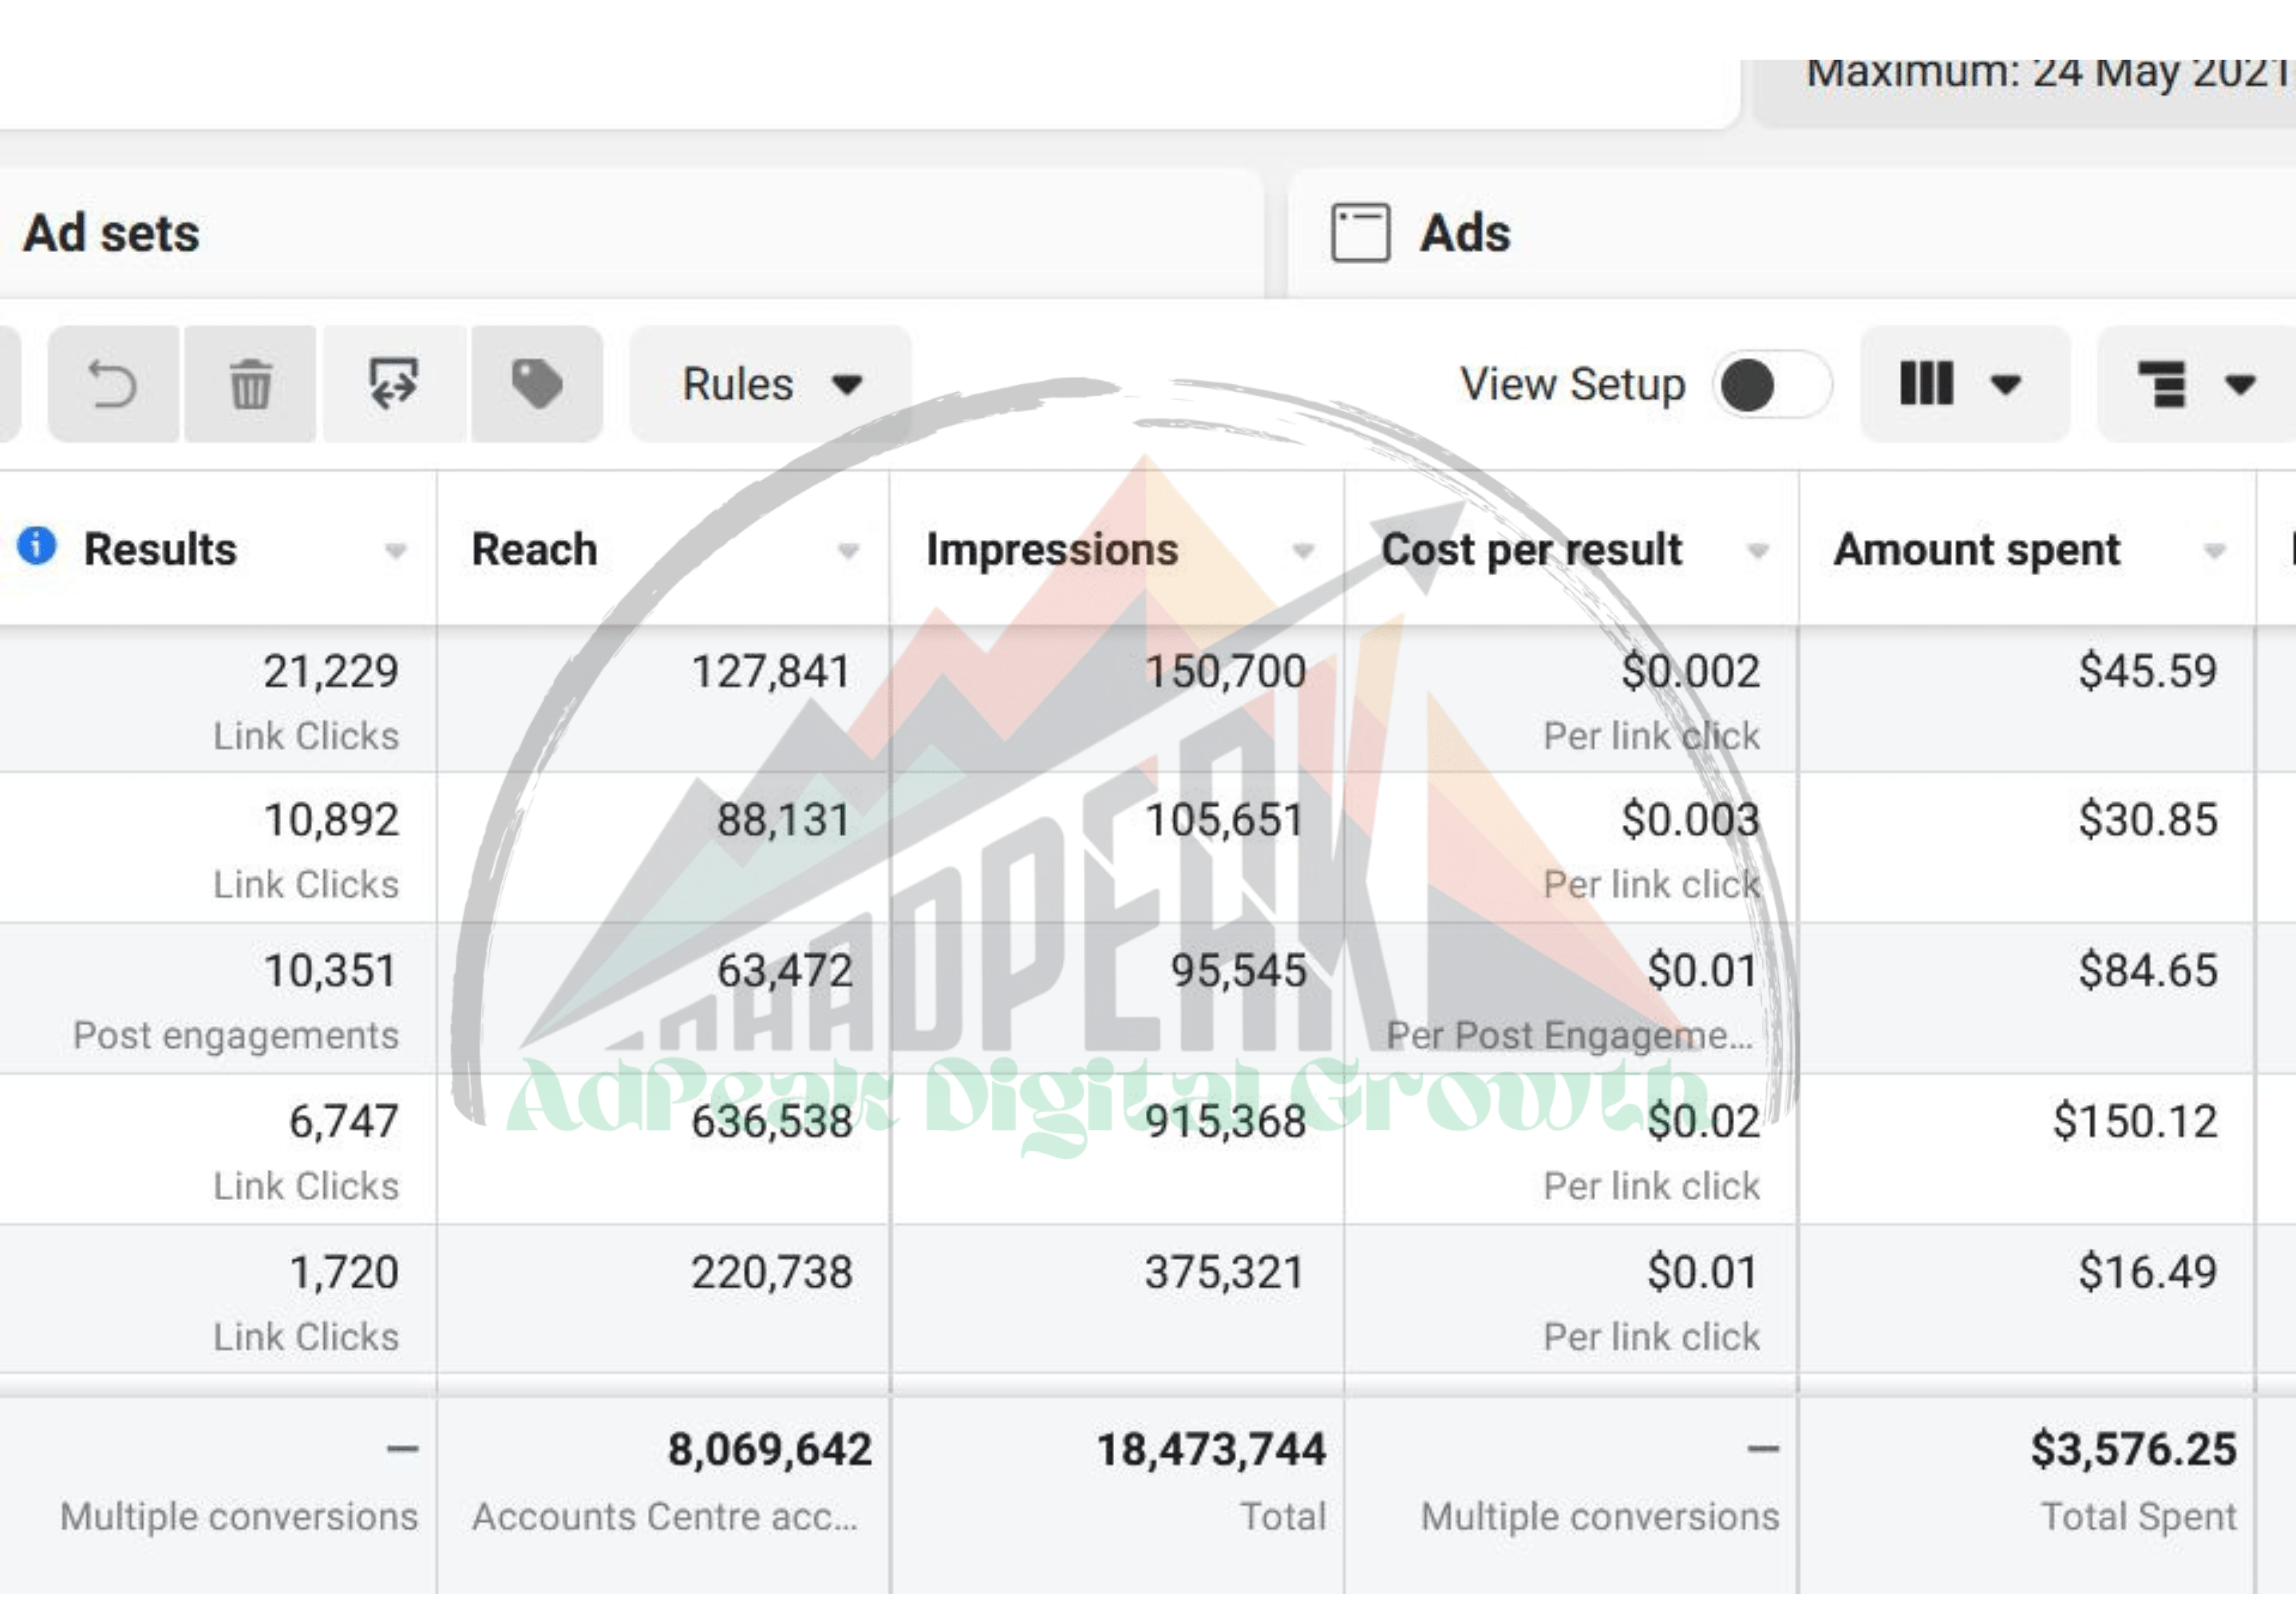This screenshot has width=2296, height=1623.
Task: Select the 150,700 impressions cell
Action: 1117,699
